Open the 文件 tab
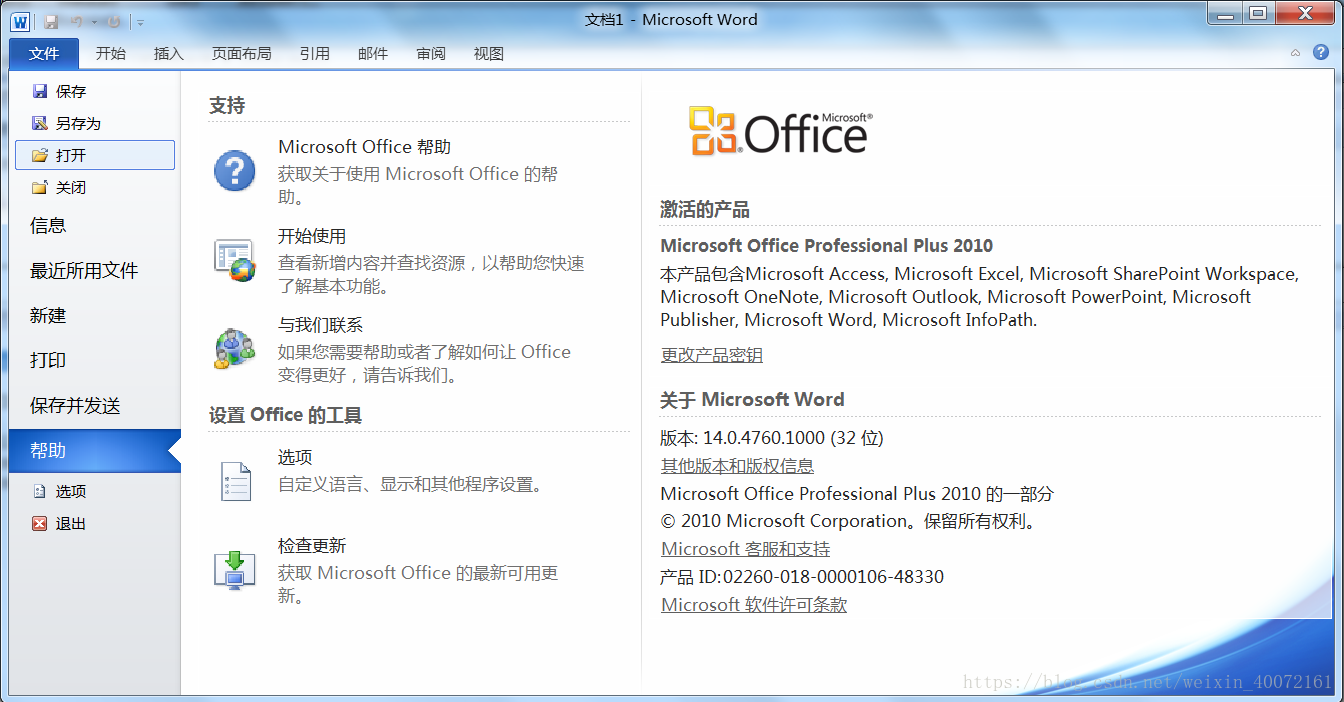 (44, 54)
